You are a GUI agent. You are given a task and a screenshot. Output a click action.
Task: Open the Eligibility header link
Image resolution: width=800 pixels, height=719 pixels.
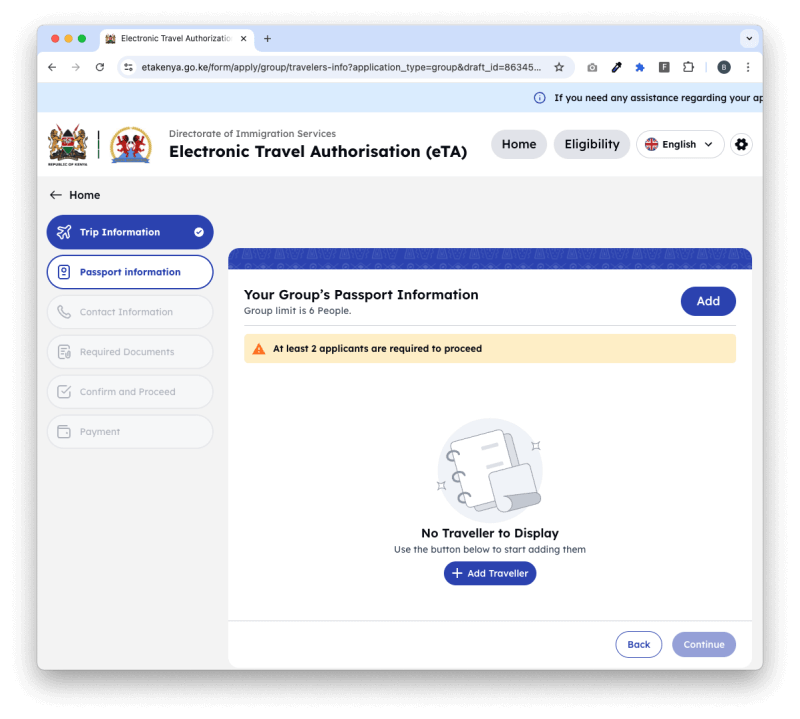tap(592, 144)
